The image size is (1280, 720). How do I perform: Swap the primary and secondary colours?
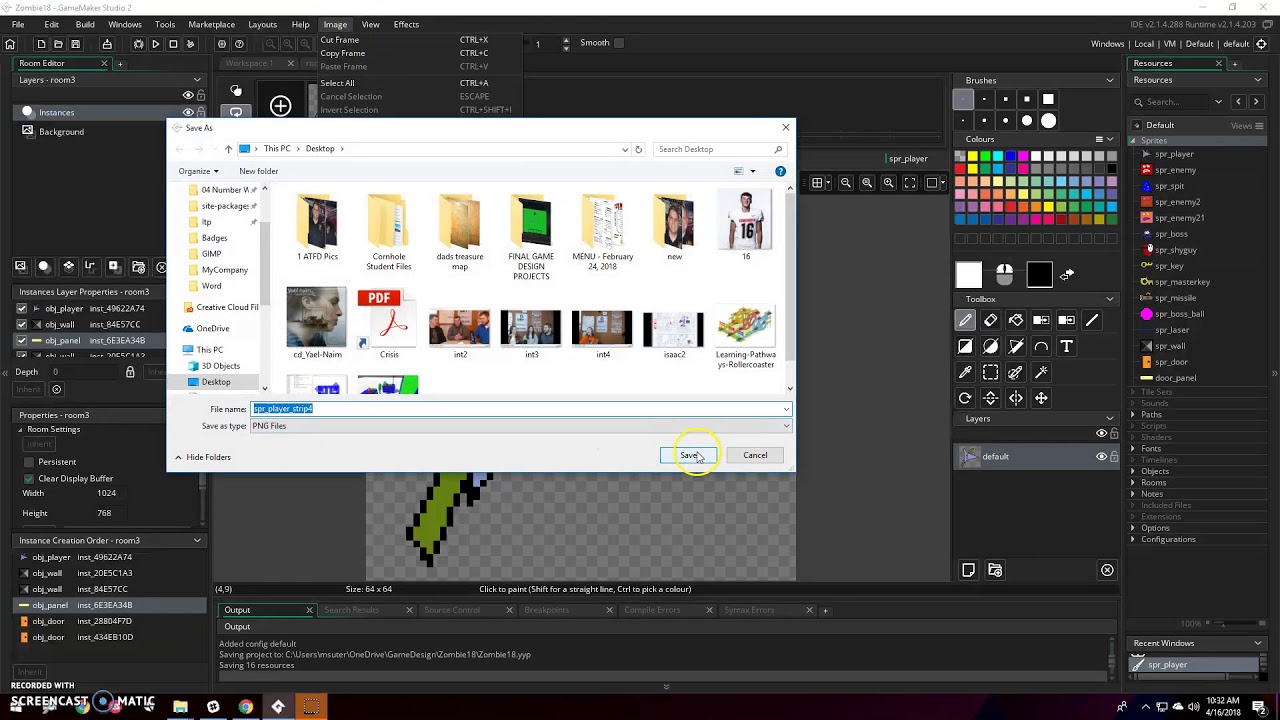(x=1067, y=274)
